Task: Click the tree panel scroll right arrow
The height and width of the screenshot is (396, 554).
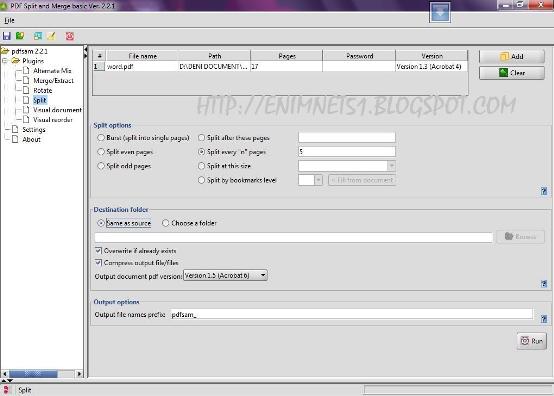Action: point(79,374)
